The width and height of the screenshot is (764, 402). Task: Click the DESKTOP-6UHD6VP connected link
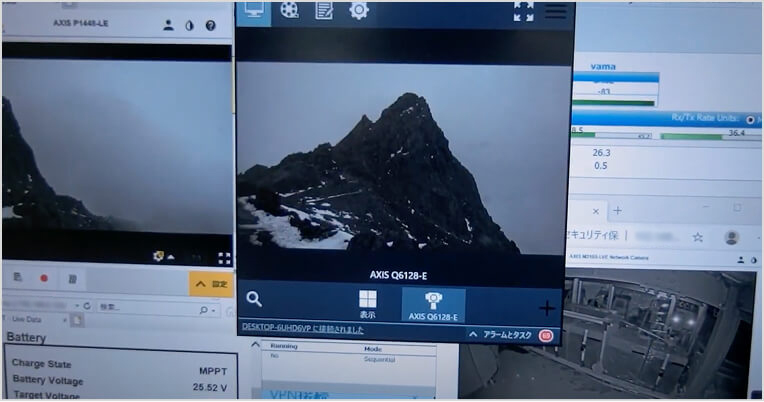[303, 328]
